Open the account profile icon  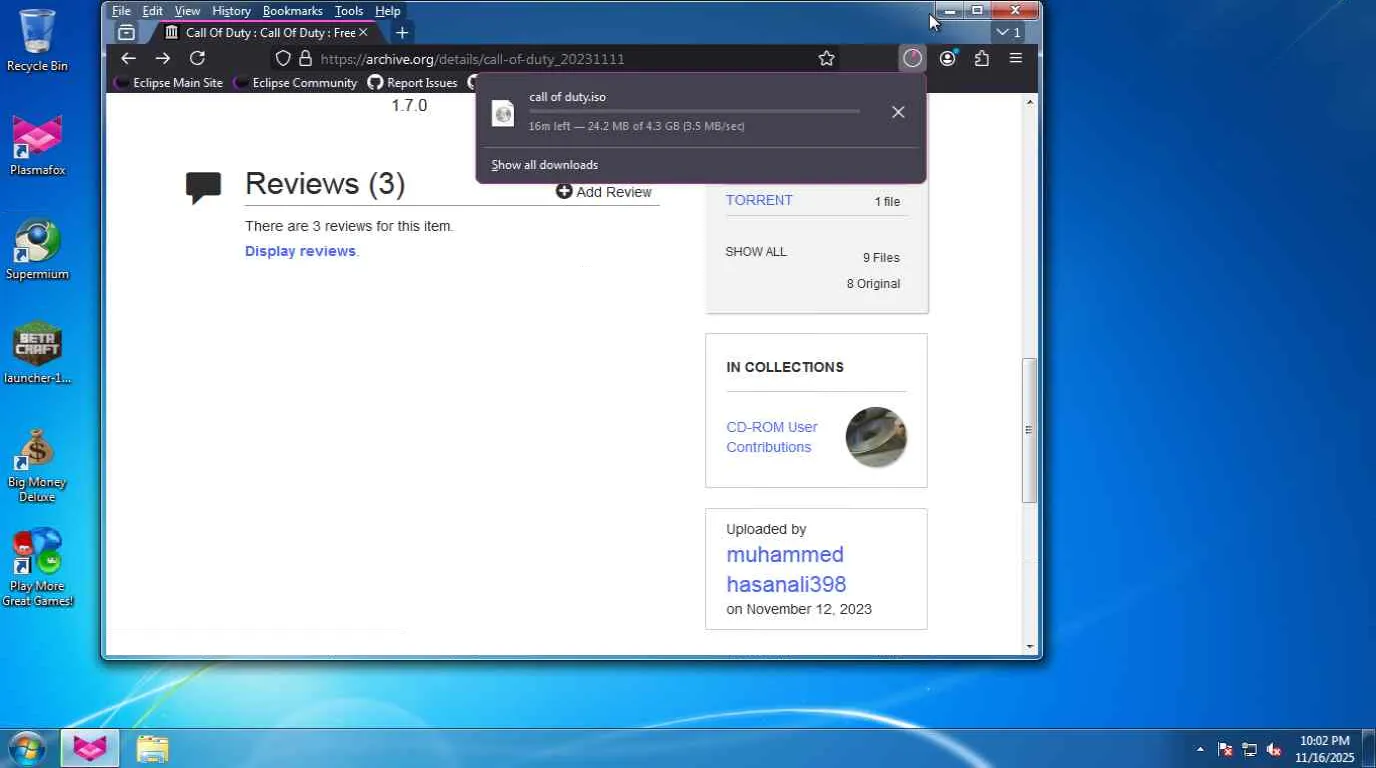[948, 59]
